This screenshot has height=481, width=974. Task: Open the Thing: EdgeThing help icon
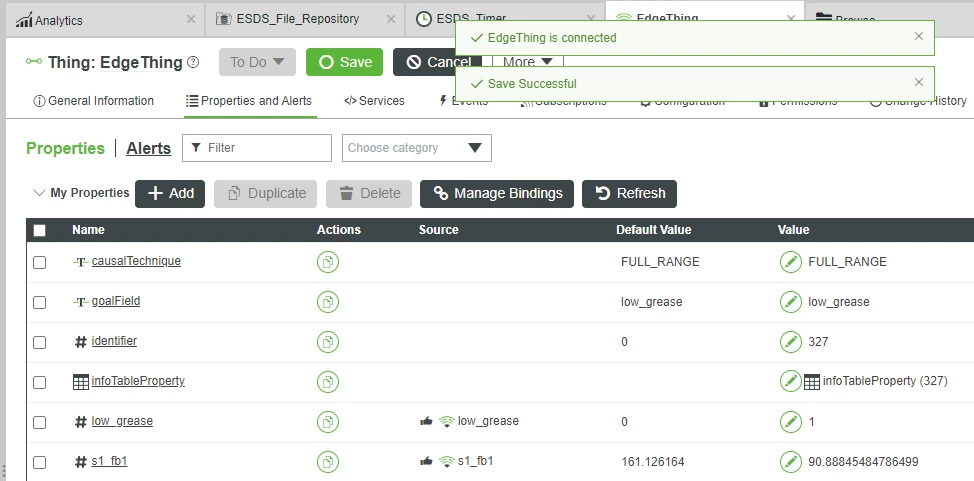(x=193, y=62)
